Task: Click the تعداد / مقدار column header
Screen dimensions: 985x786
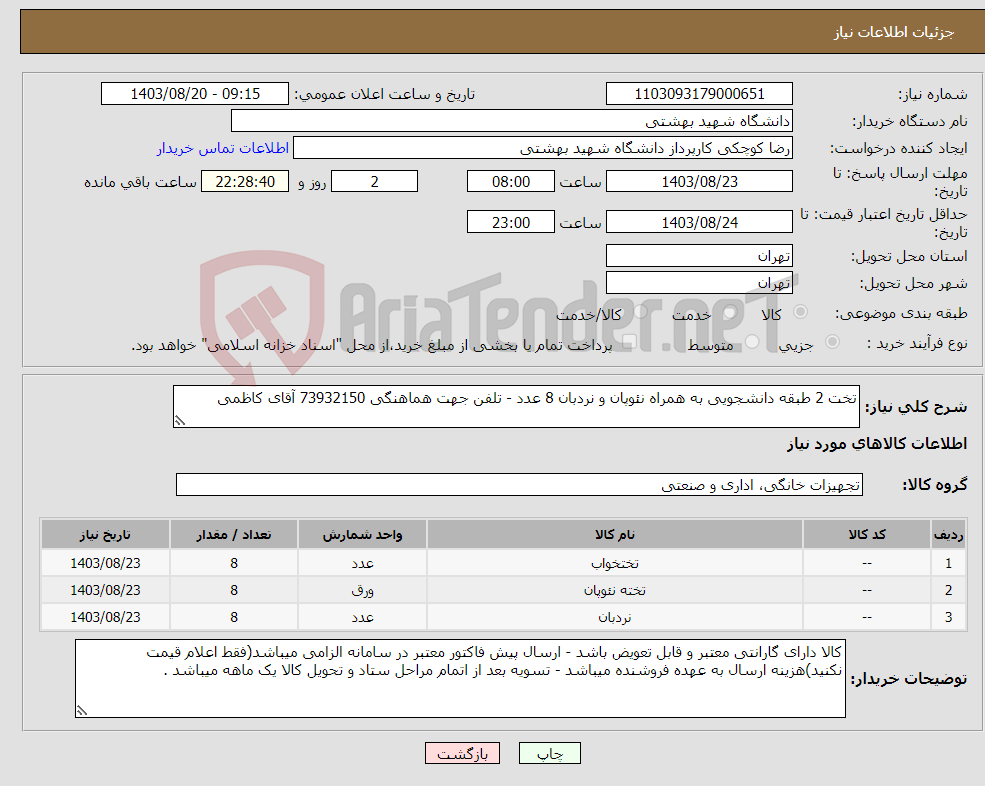Action: click(234, 535)
